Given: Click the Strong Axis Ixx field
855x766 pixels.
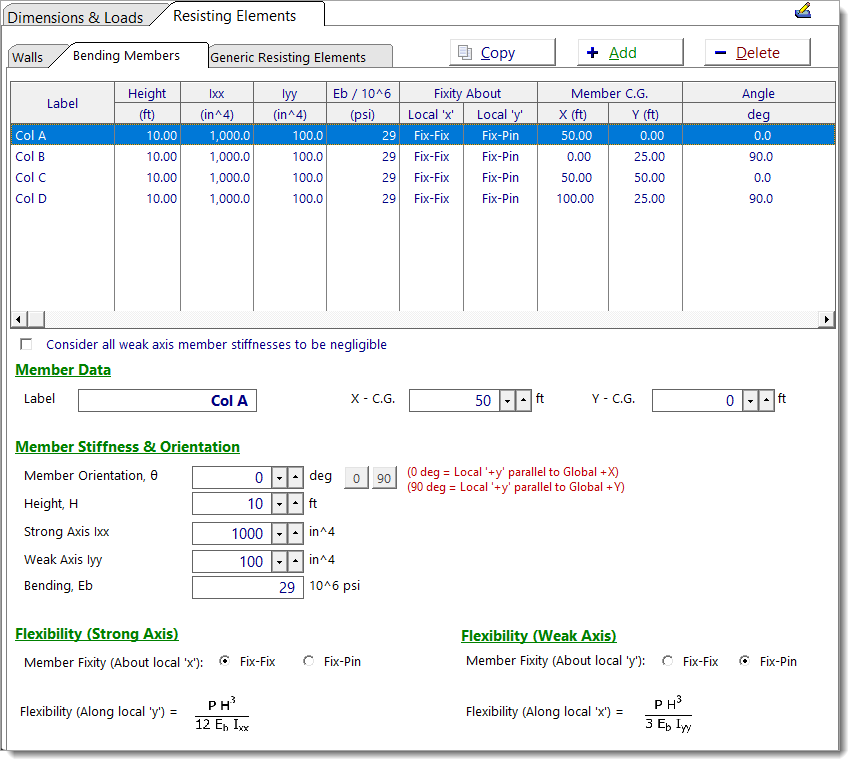Looking at the screenshot, I should click(232, 534).
